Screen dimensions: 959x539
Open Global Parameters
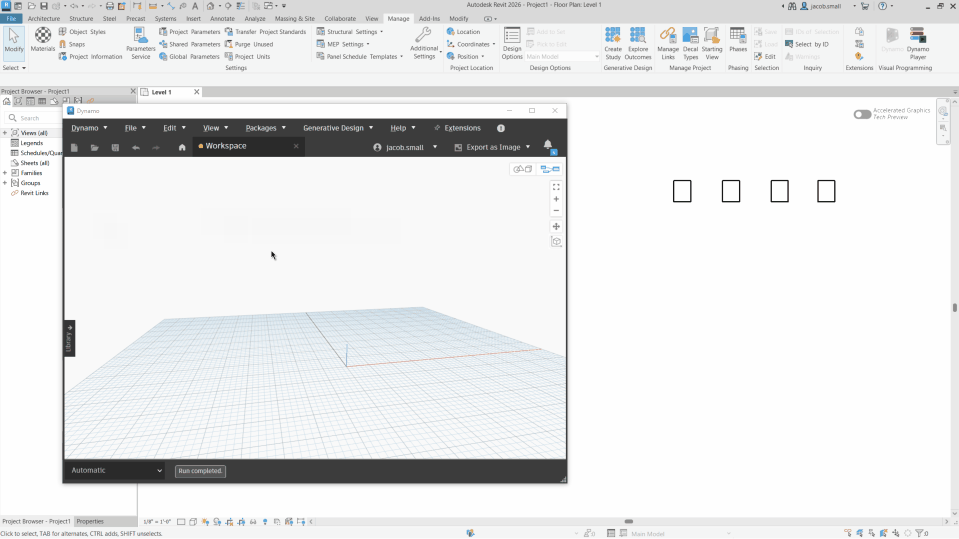click(x=189, y=56)
